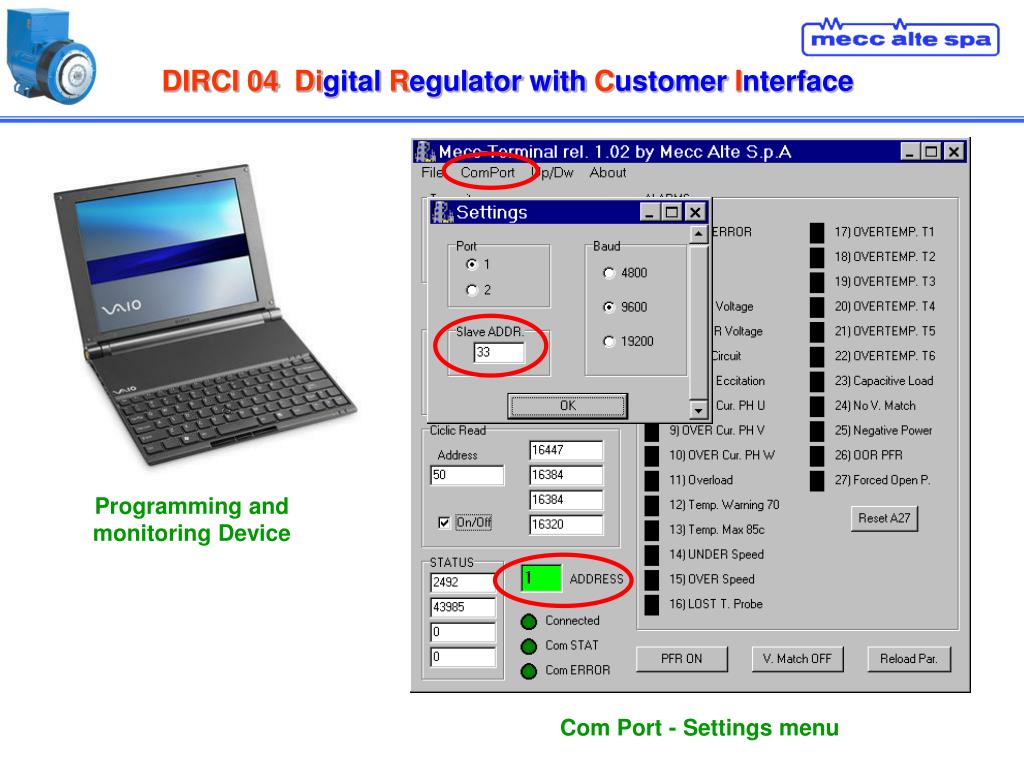Click alarm indicator 20) OVERTEMP. T4
The height and width of the screenshot is (768, 1024).
[816, 307]
